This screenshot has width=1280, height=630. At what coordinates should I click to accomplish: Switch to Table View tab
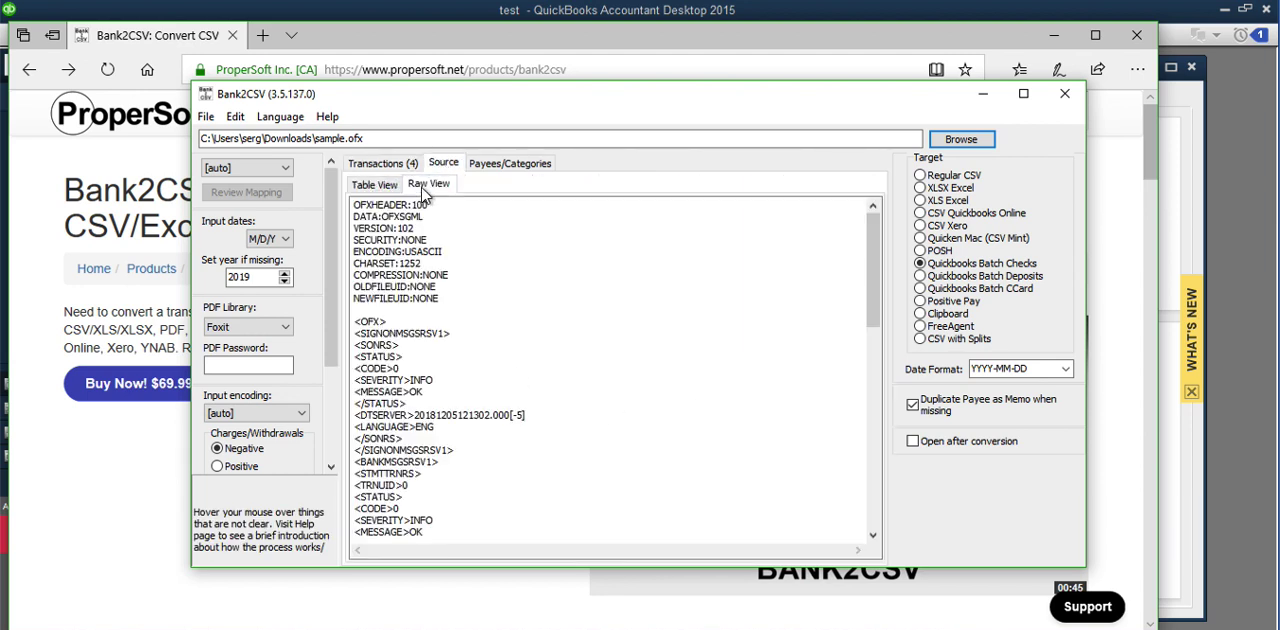pos(374,185)
